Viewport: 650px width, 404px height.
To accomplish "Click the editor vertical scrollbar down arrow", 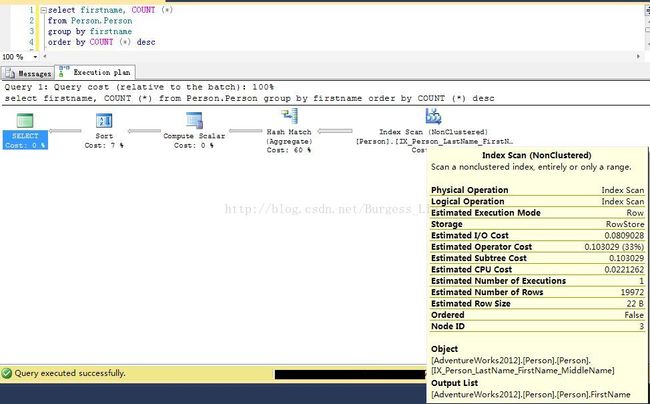I will click(x=648, y=43).
